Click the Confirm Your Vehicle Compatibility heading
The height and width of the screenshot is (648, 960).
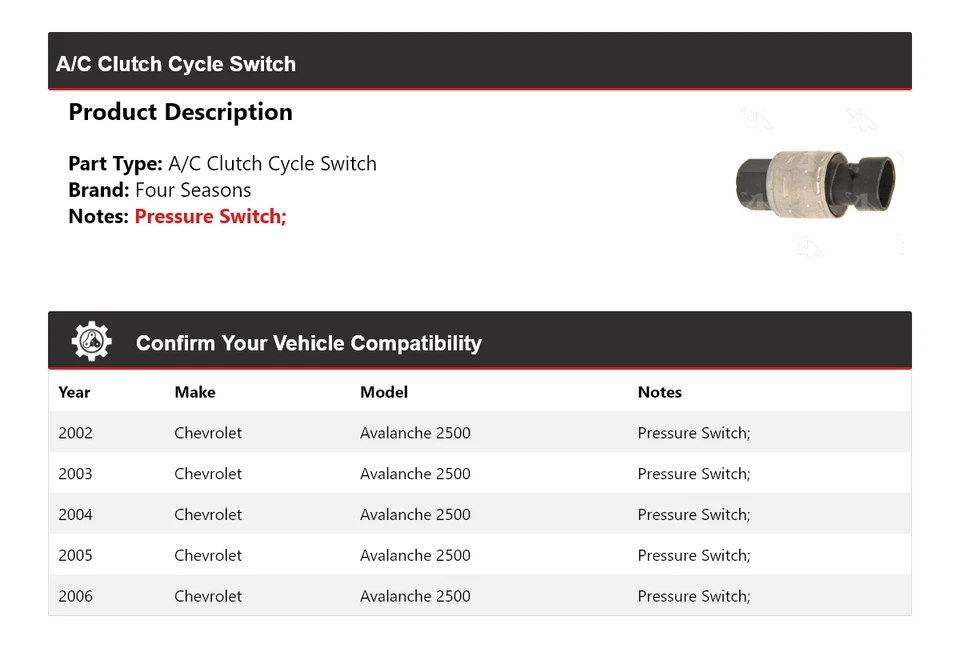[x=308, y=343]
